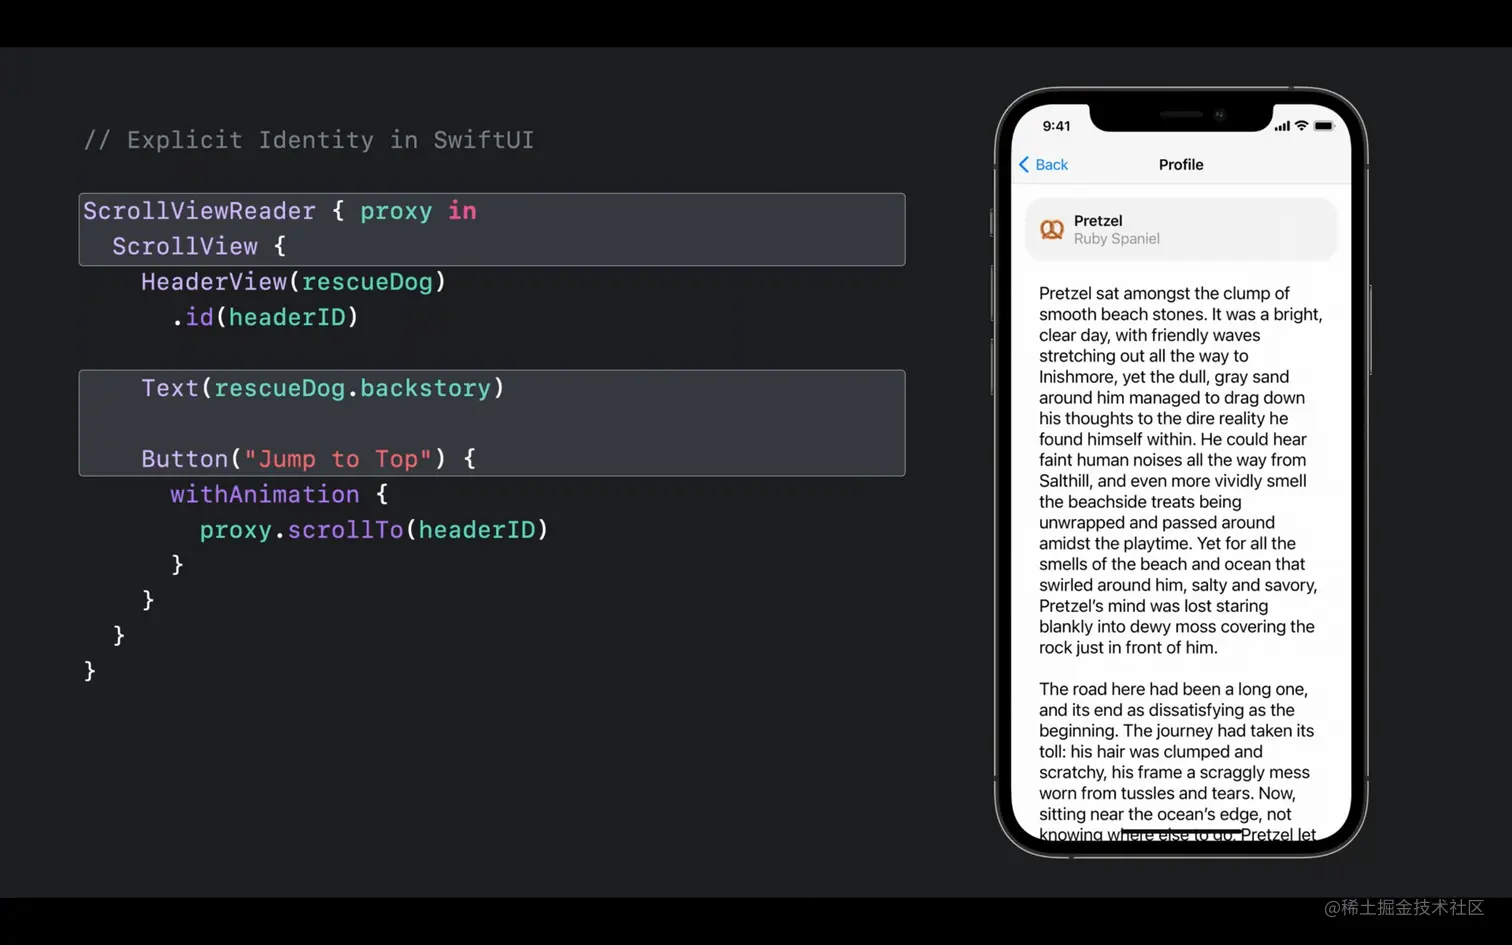
Task: Tap the Back button in the phone
Action: tap(1043, 165)
